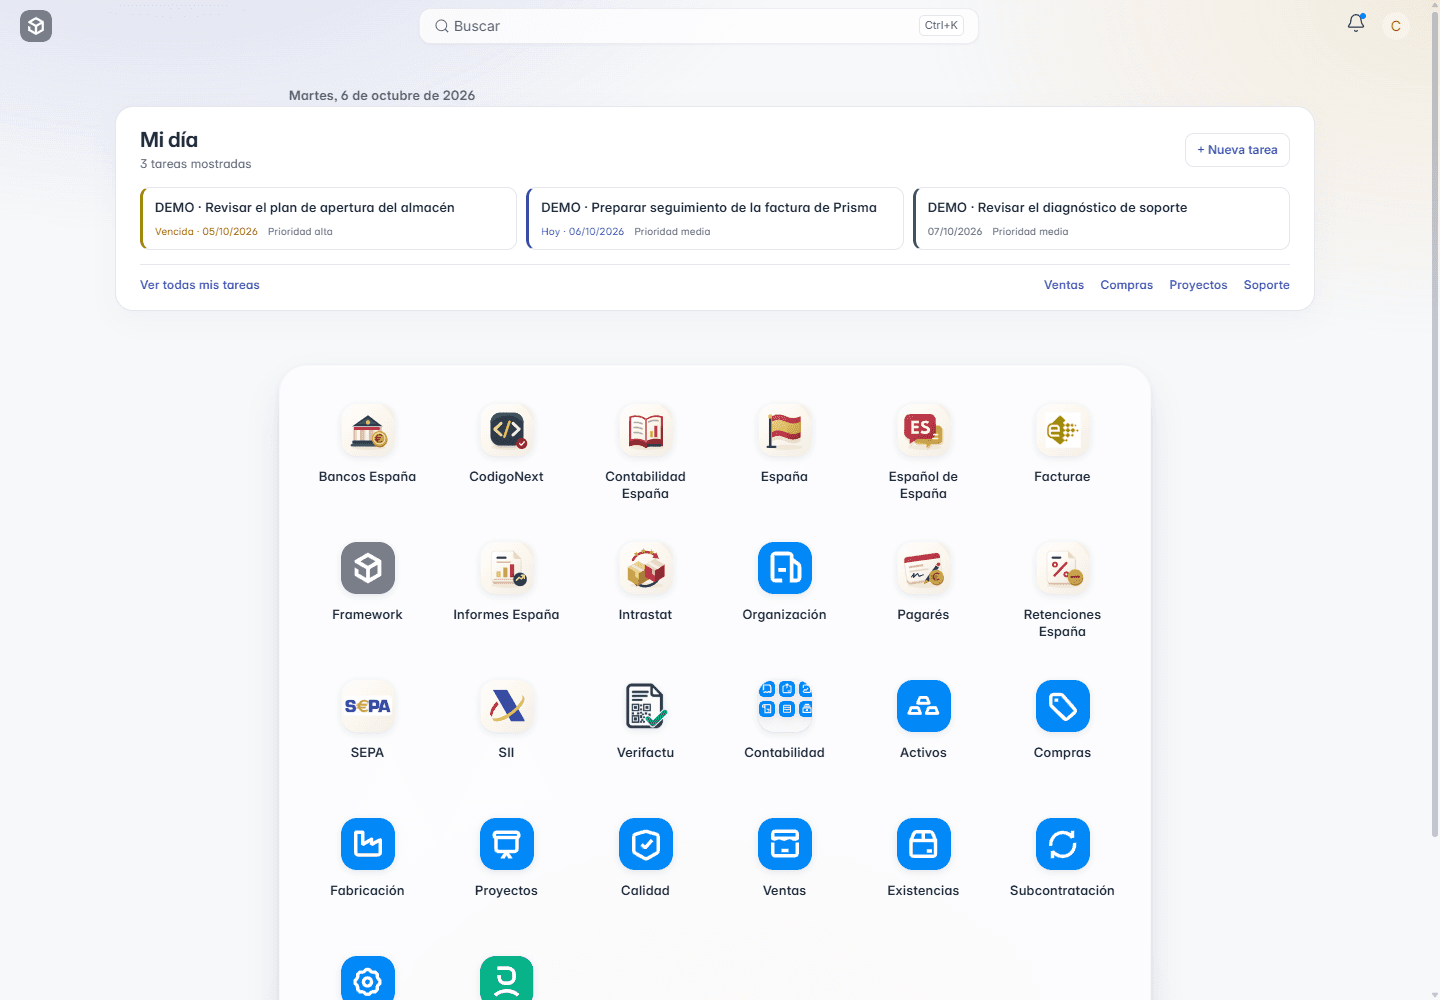Viewport: 1440px width, 1000px height.
Task: Open the Contabilidad folder of apps
Action: (x=784, y=707)
